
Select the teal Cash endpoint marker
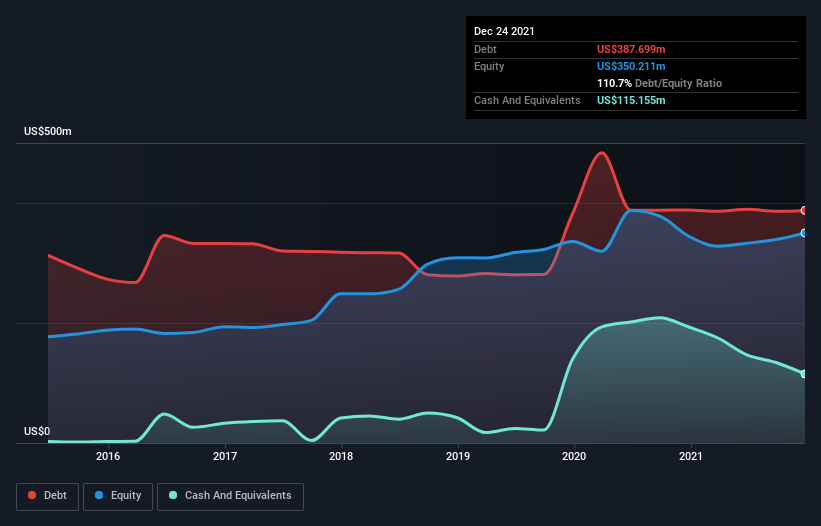coord(804,374)
